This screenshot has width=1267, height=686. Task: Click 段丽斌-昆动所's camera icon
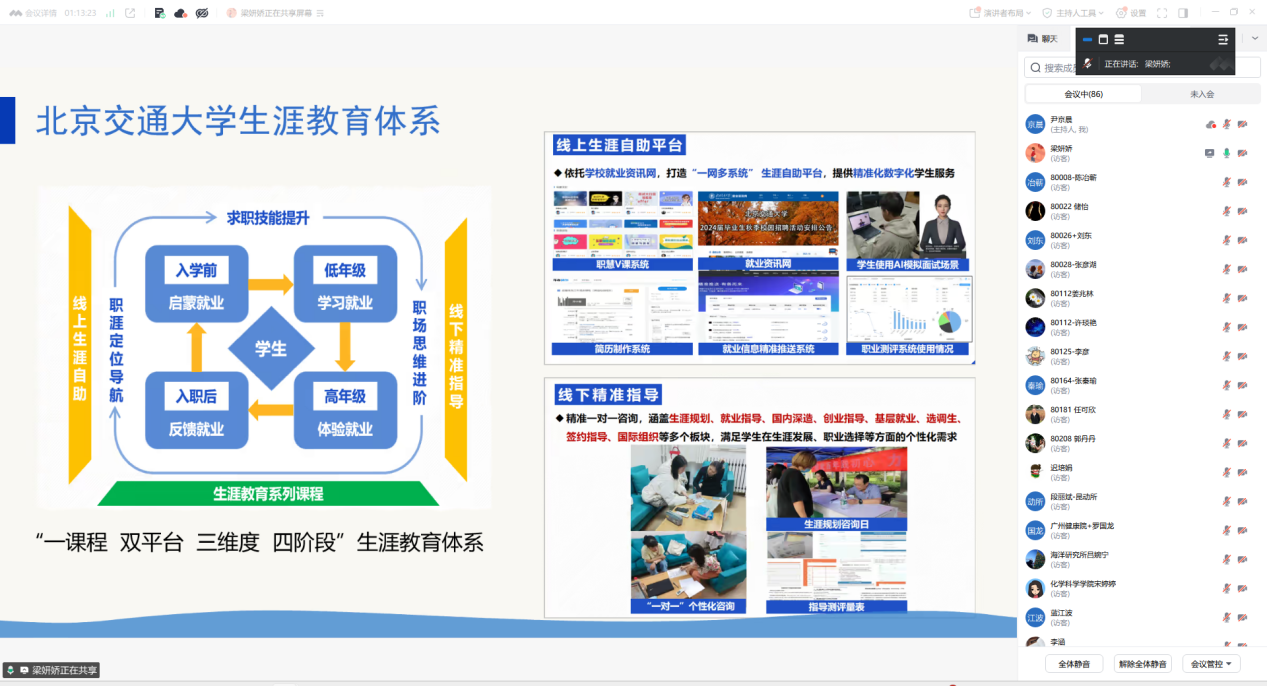tap(1243, 501)
